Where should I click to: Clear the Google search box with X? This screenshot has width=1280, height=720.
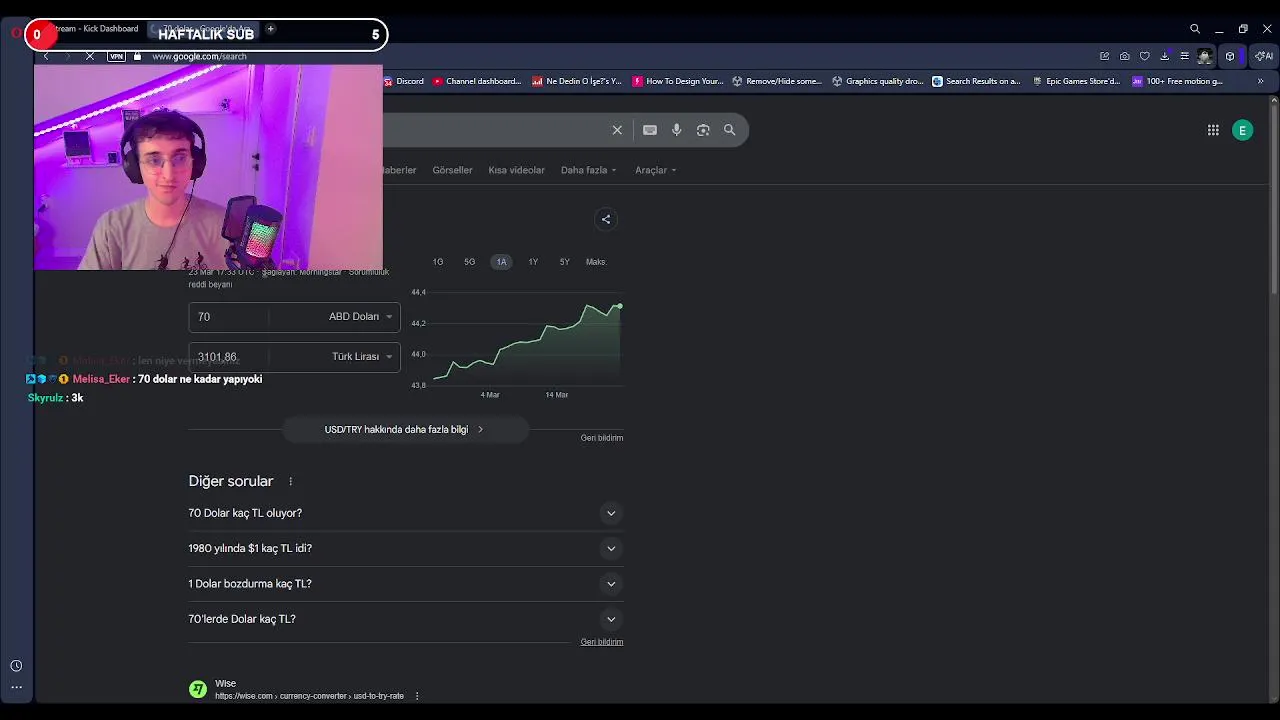617,130
